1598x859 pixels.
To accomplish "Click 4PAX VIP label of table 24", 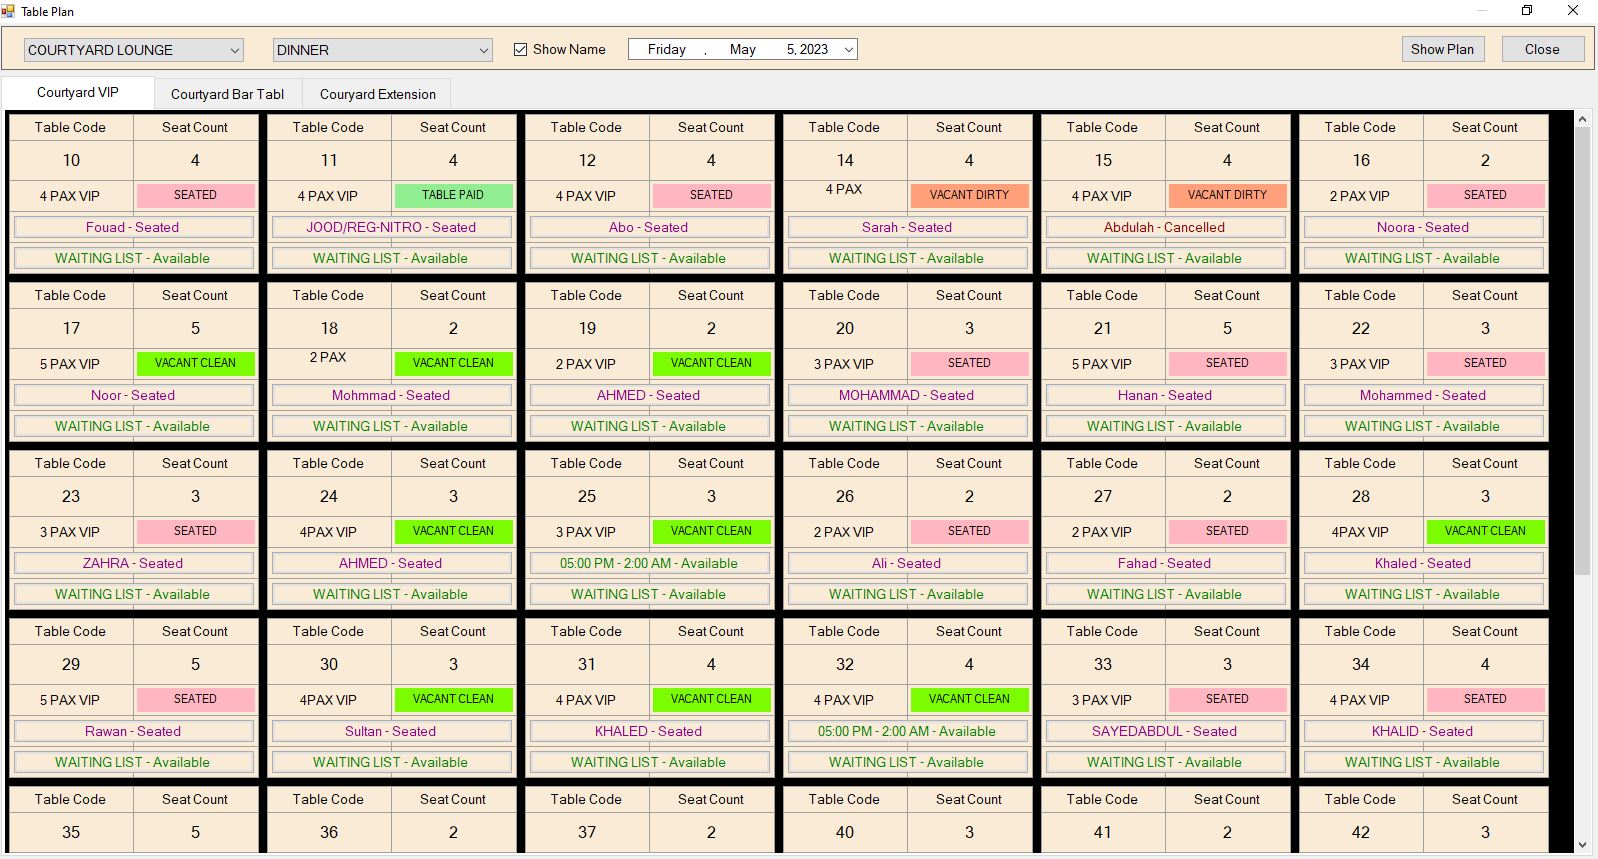I will [x=328, y=532].
